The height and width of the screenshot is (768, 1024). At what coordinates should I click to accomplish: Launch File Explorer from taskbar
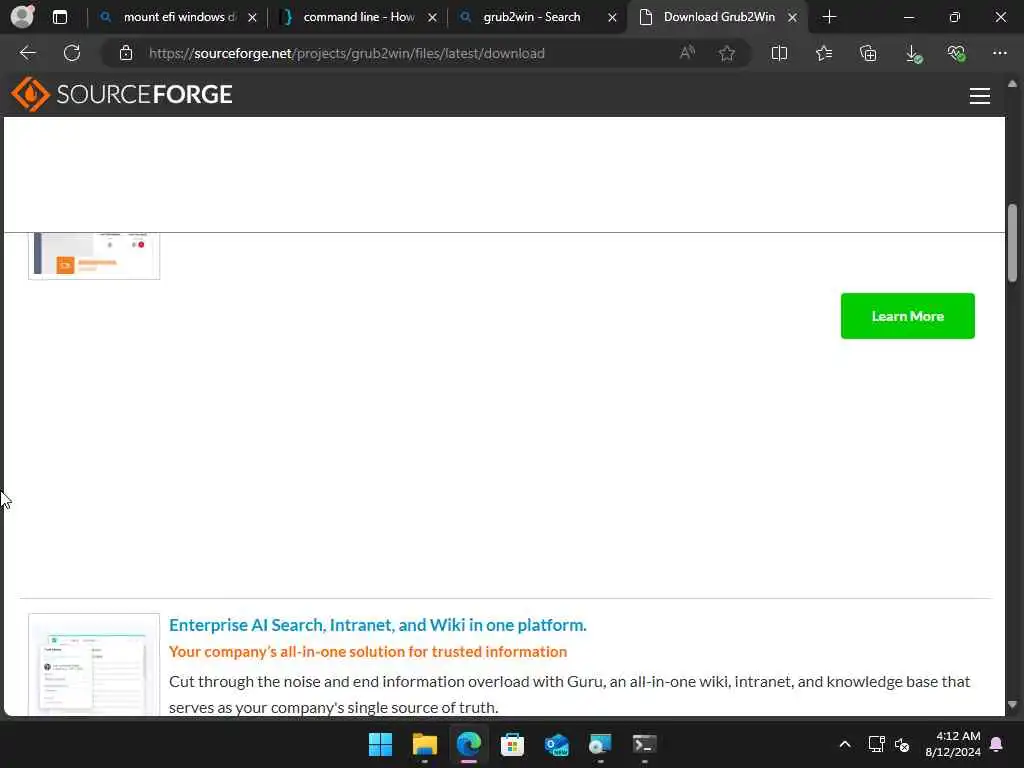424,744
